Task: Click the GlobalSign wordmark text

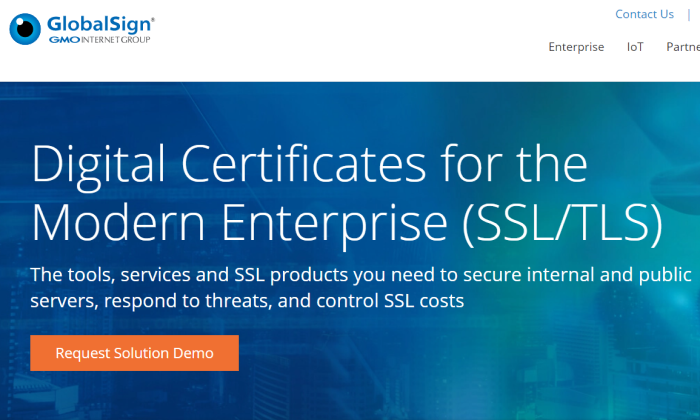Action: [x=100, y=24]
